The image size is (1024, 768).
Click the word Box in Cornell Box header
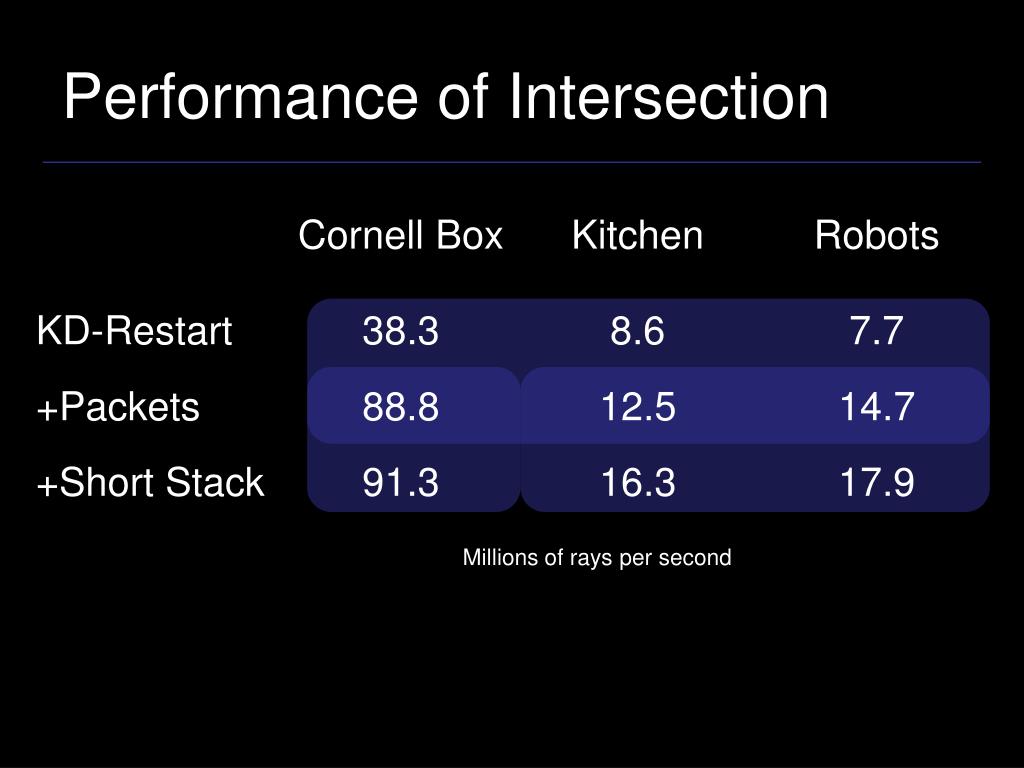click(x=470, y=235)
